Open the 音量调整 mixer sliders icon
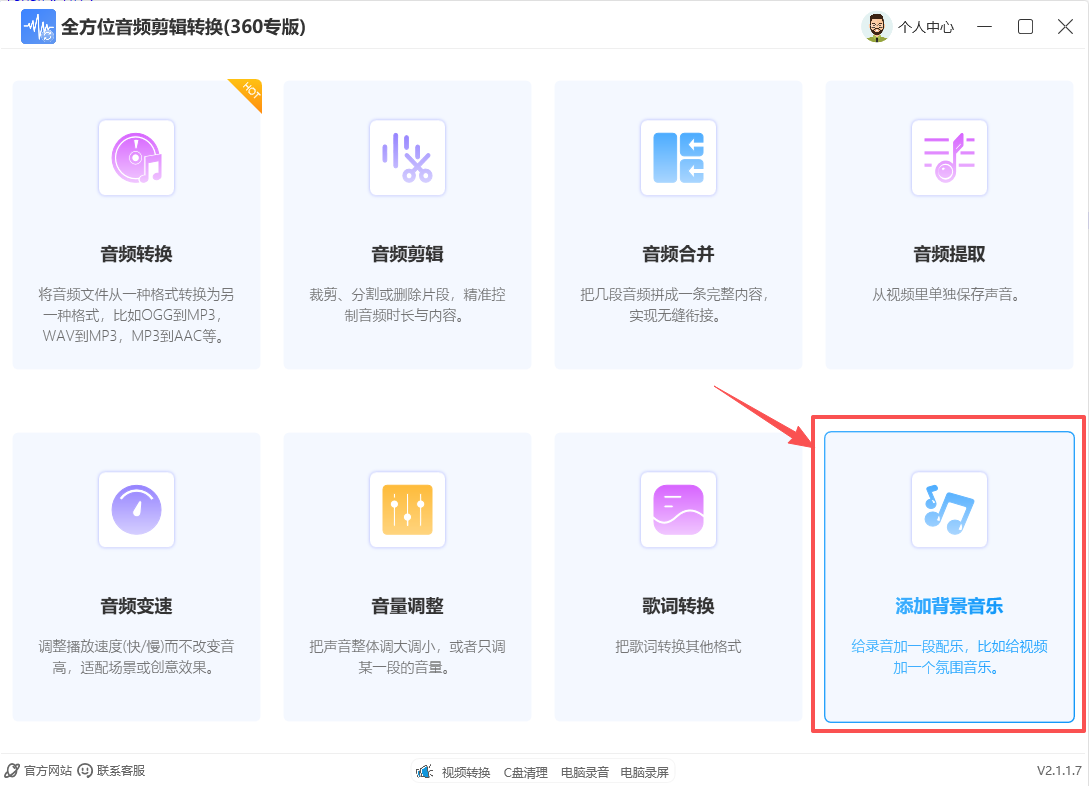Image resolution: width=1089 pixels, height=786 pixels. [x=407, y=510]
